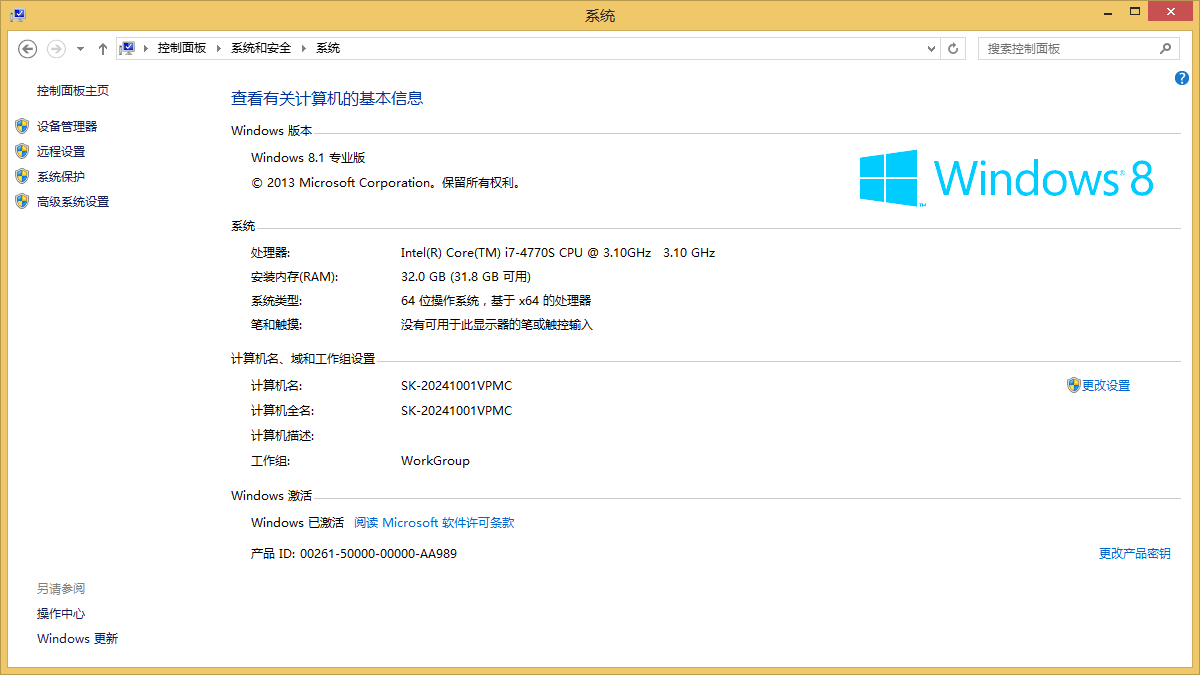
Task: Click the 搜索控制面板 search field
Action: pyautogui.click(x=1065, y=48)
